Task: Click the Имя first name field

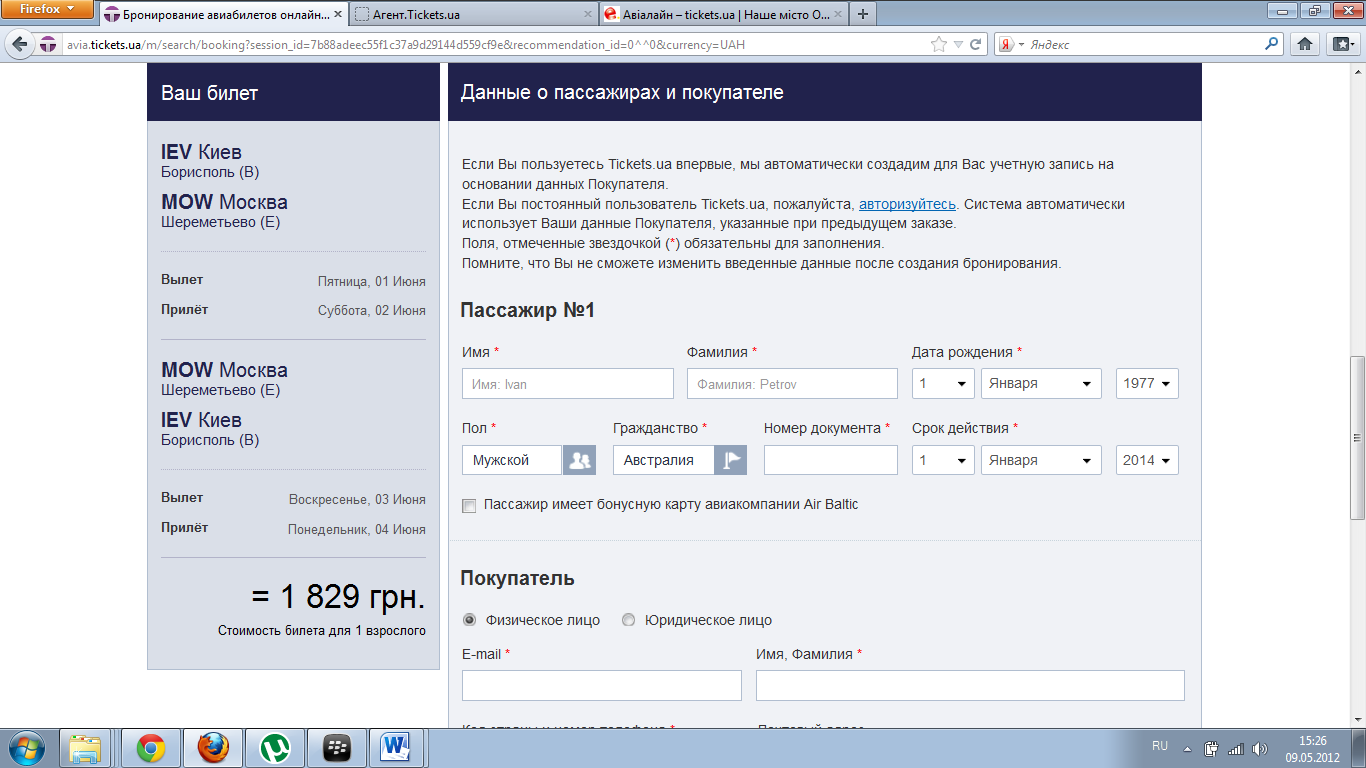Action: click(x=568, y=384)
